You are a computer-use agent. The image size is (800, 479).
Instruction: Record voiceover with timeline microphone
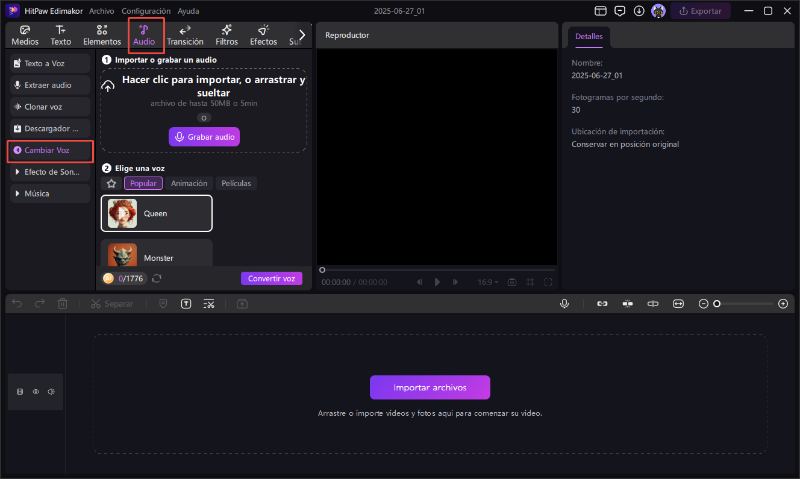click(564, 304)
